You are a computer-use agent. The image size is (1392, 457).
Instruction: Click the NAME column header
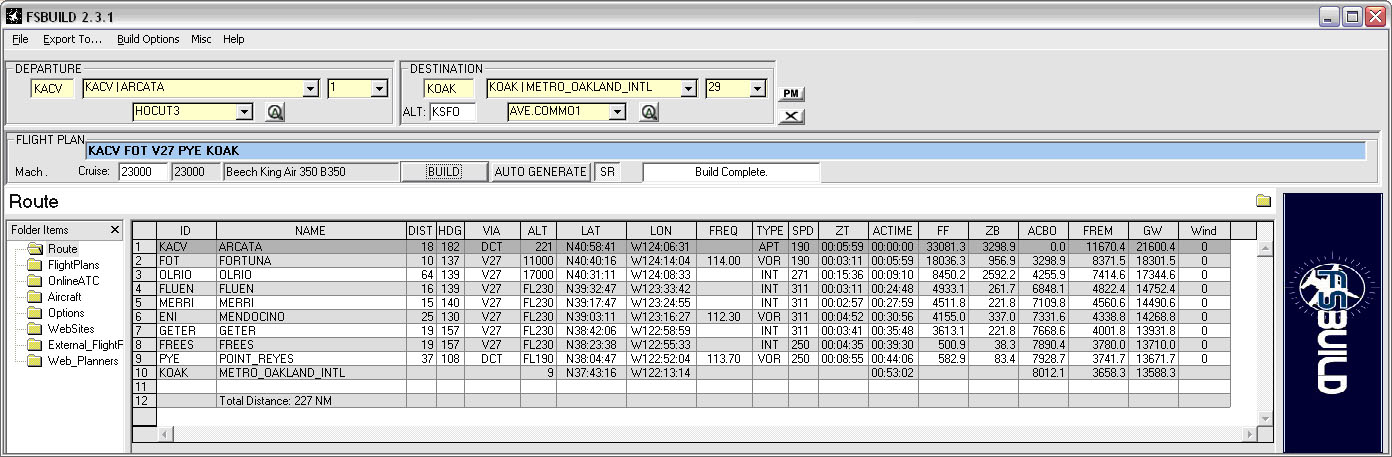[311, 231]
